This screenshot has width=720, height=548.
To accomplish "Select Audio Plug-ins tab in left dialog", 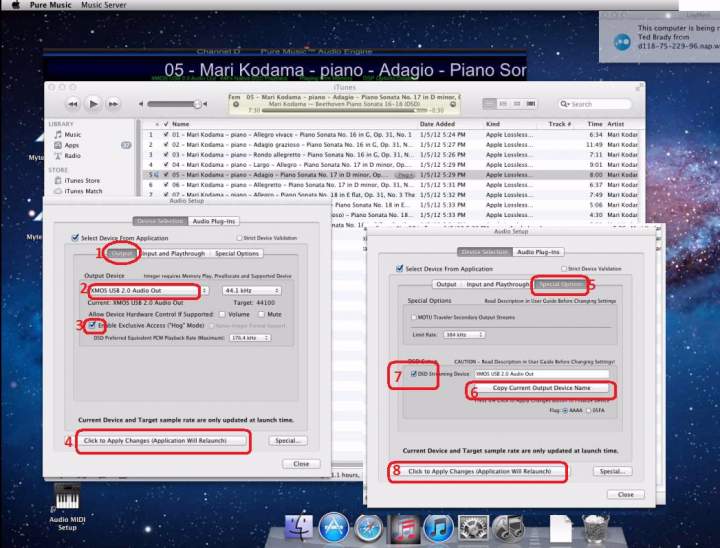I will (214, 221).
